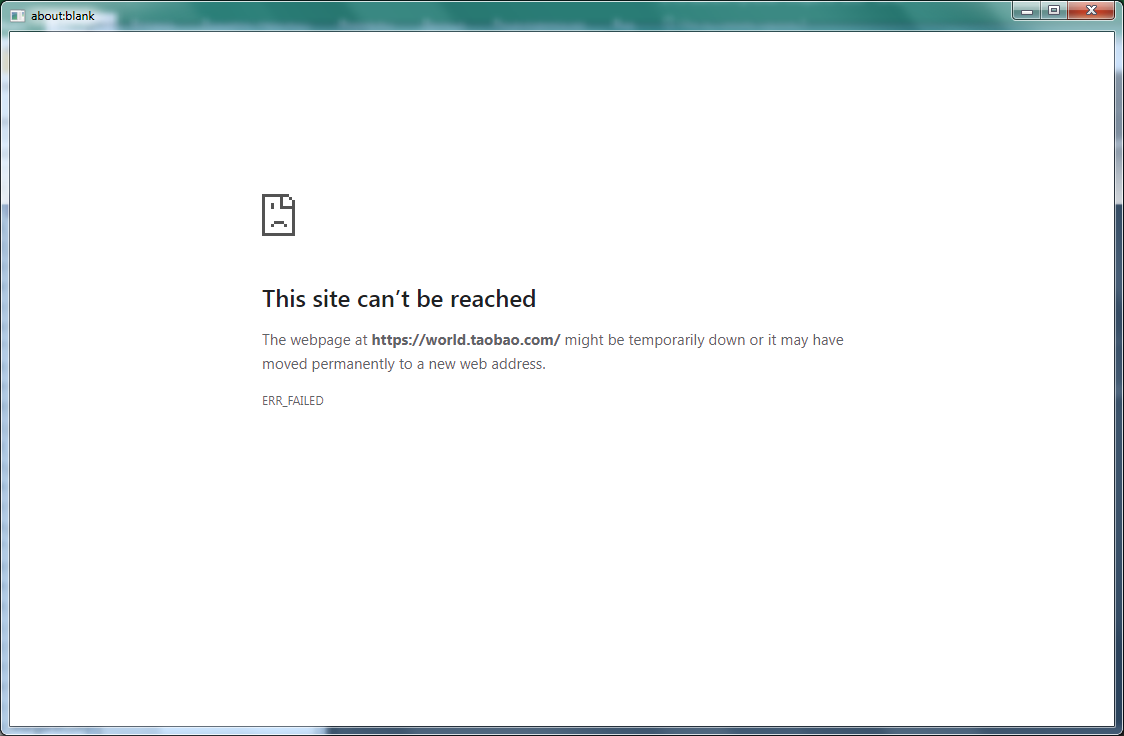Click the sad page error icon
This screenshot has height=736, width=1124.
(278, 215)
